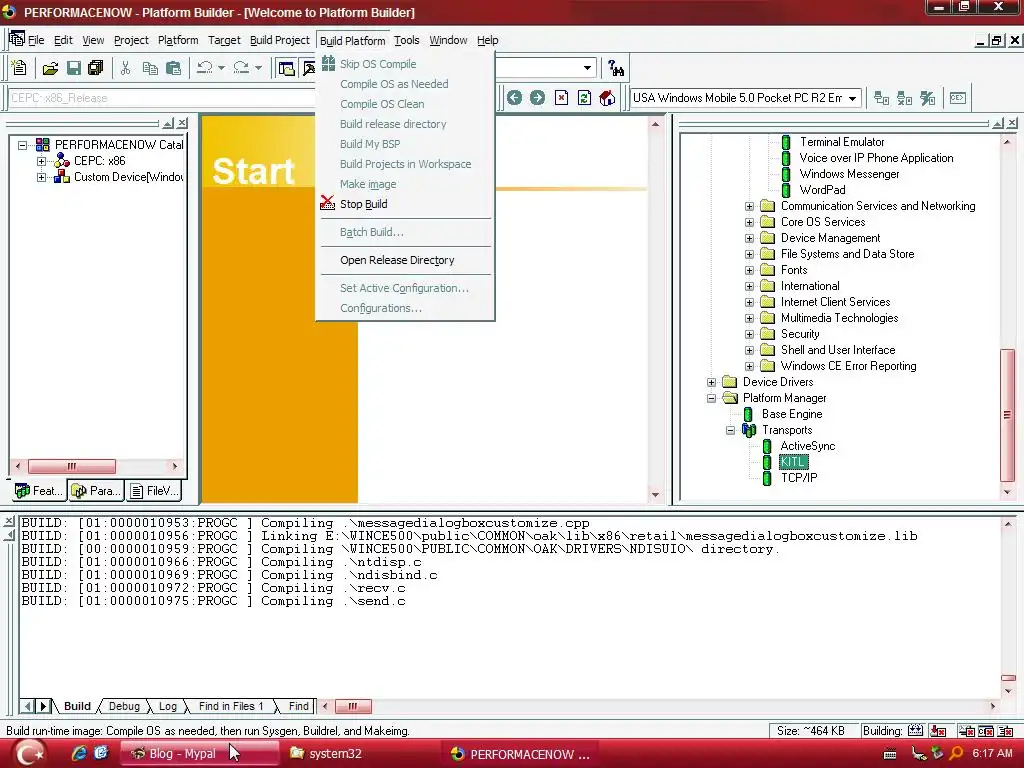Click the Attach Device toolbar icon

click(x=882, y=98)
